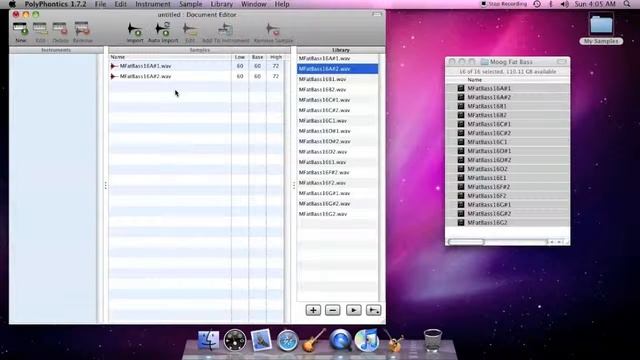Click the import-to-samples arrow button under Library
Viewport: 640px width, 360px height.
tap(373, 310)
